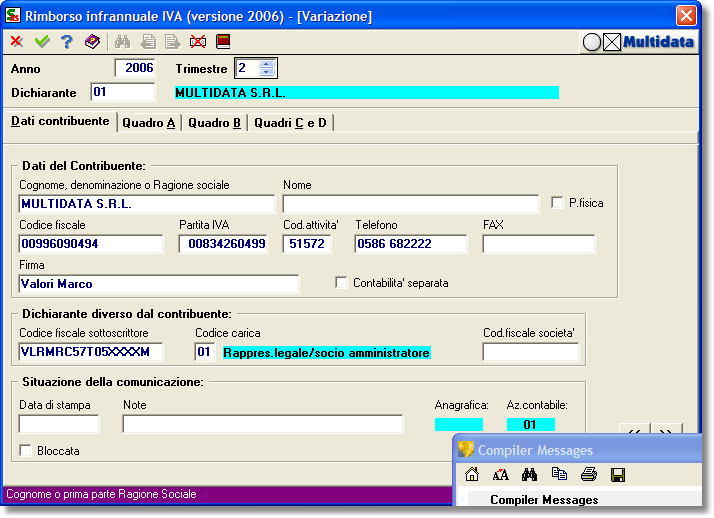Go to next record page icon
Screen dimensions: 714x518
click(x=173, y=42)
